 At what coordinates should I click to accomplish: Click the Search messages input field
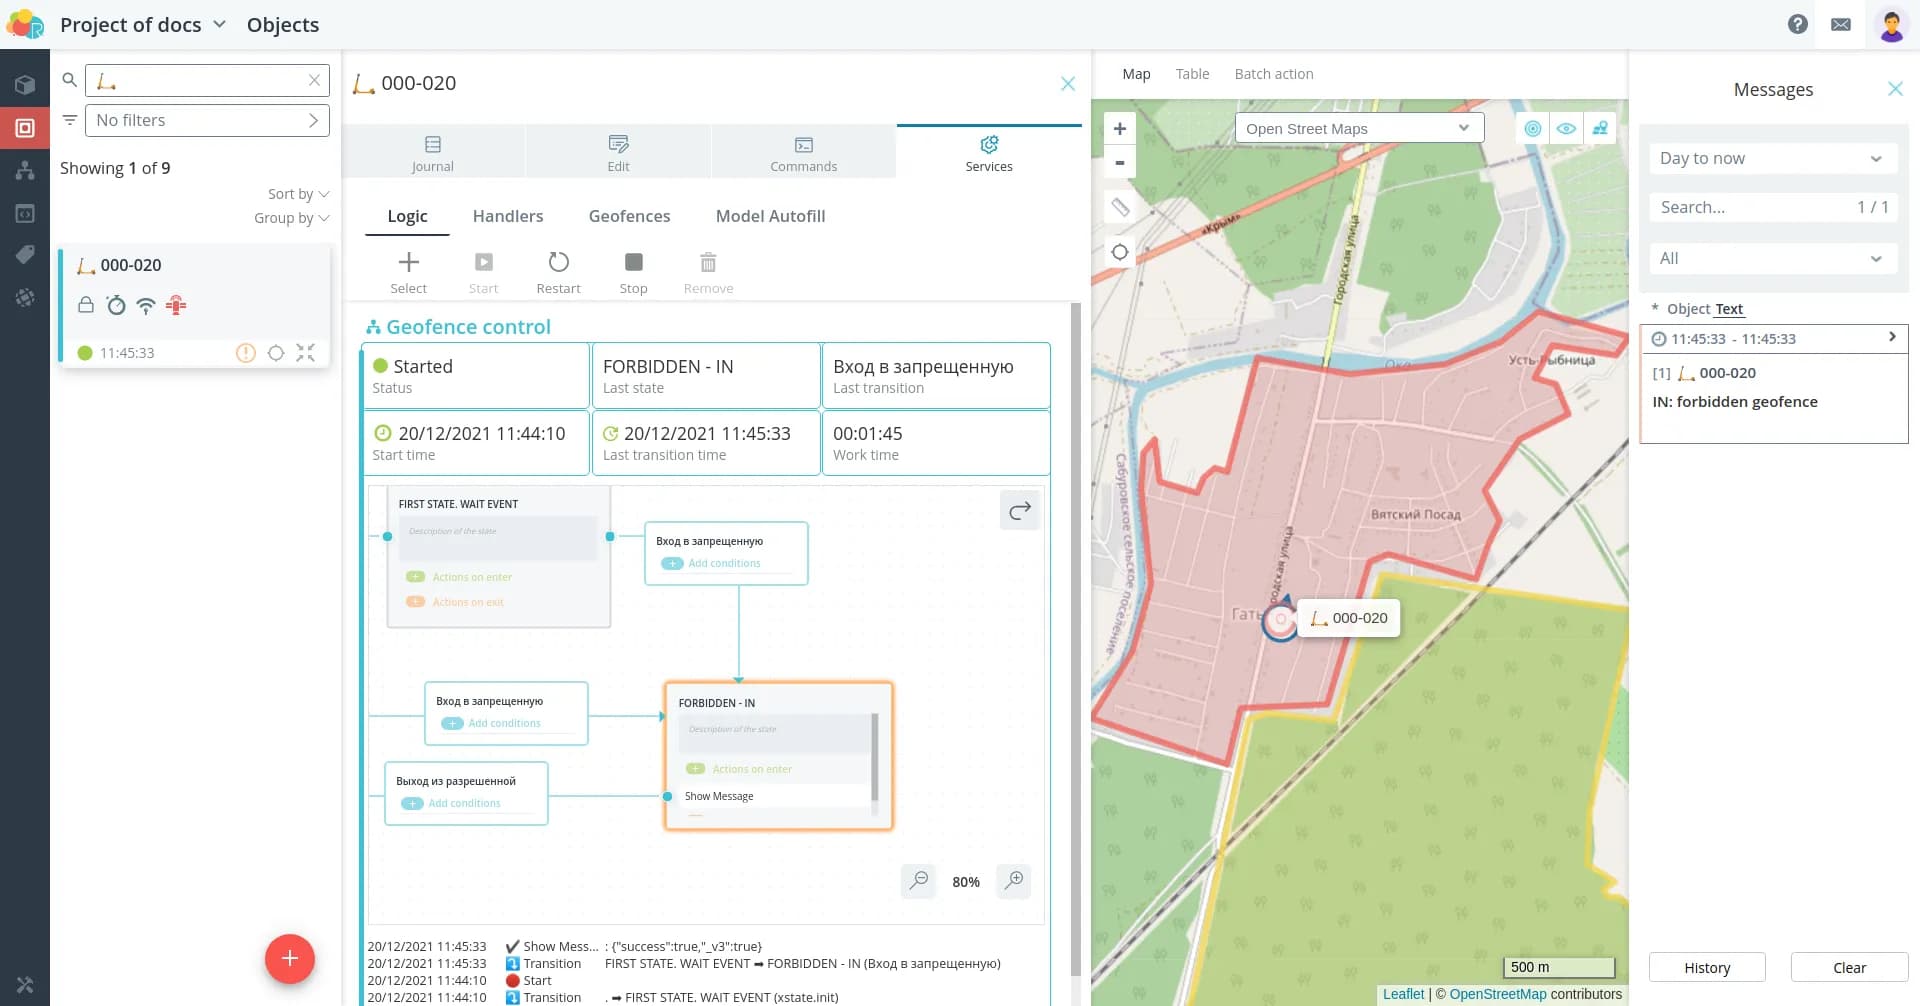1750,207
